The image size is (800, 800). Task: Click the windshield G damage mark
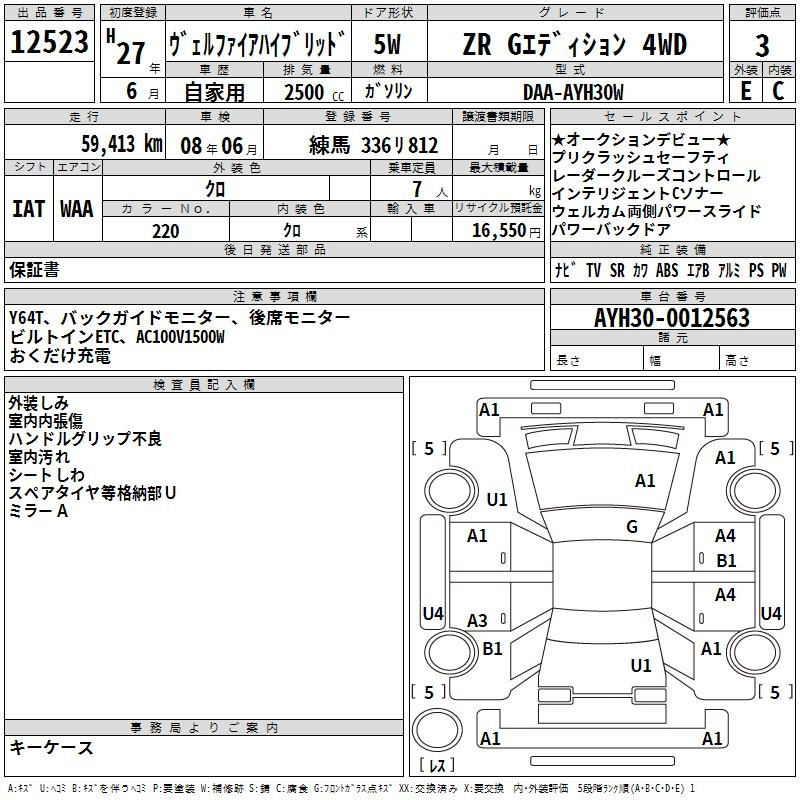(632, 526)
